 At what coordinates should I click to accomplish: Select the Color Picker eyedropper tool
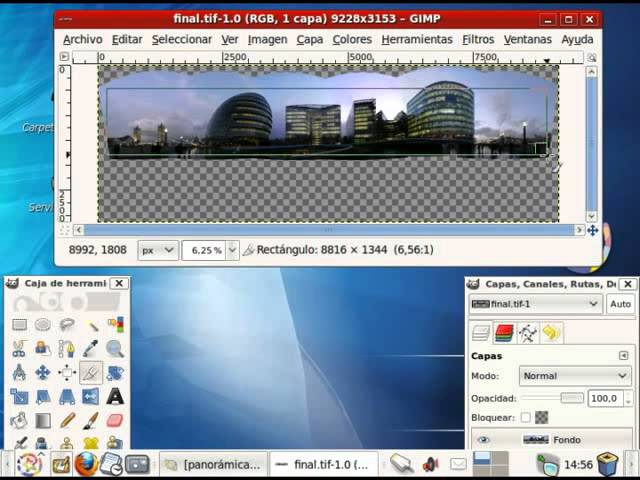click(x=91, y=349)
